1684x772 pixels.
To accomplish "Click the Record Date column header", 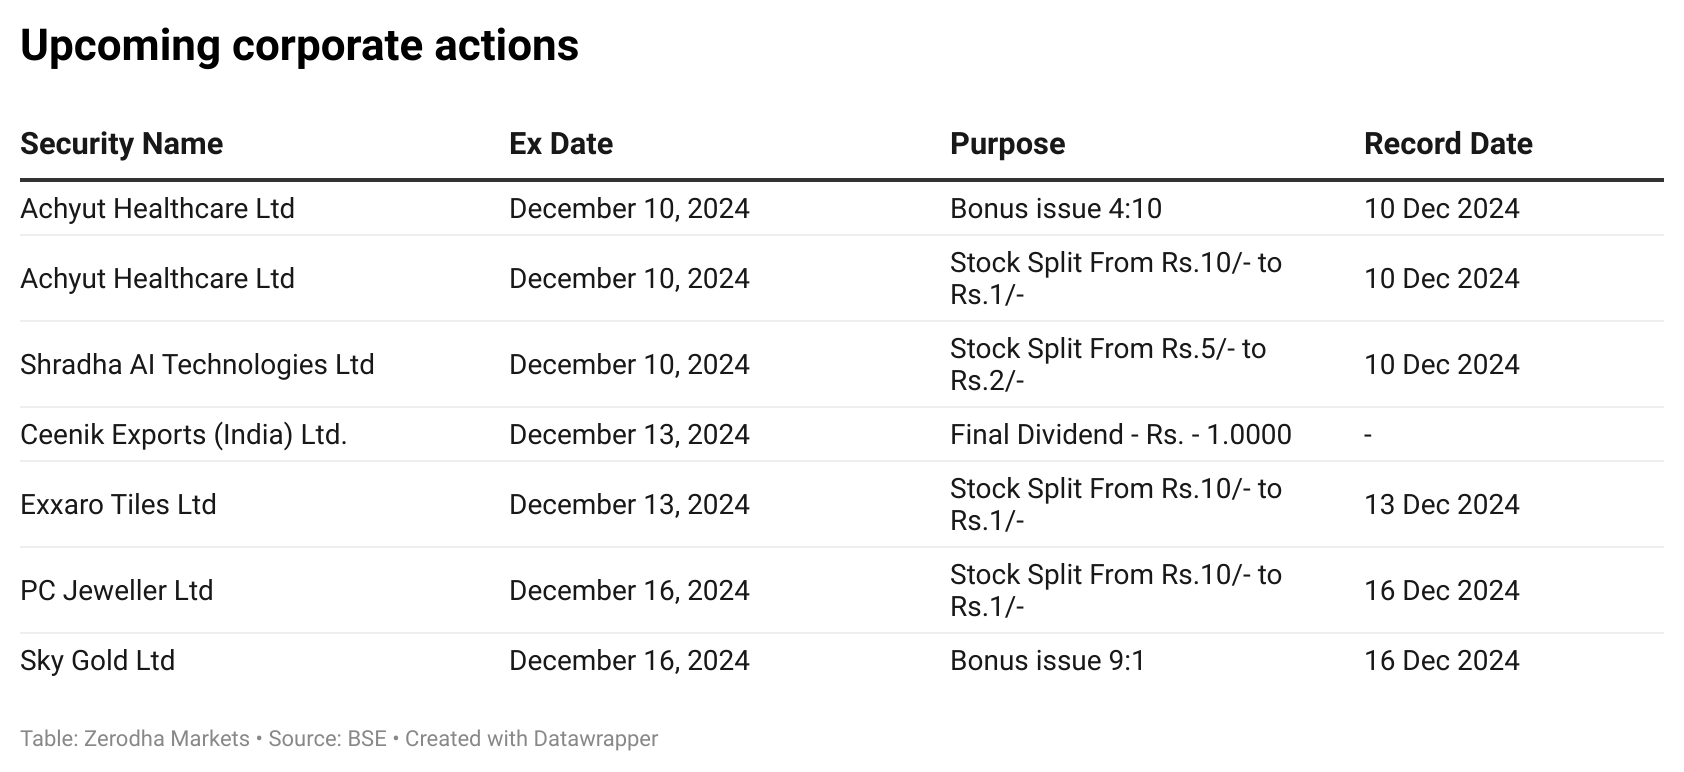I will click(x=1448, y=144).
